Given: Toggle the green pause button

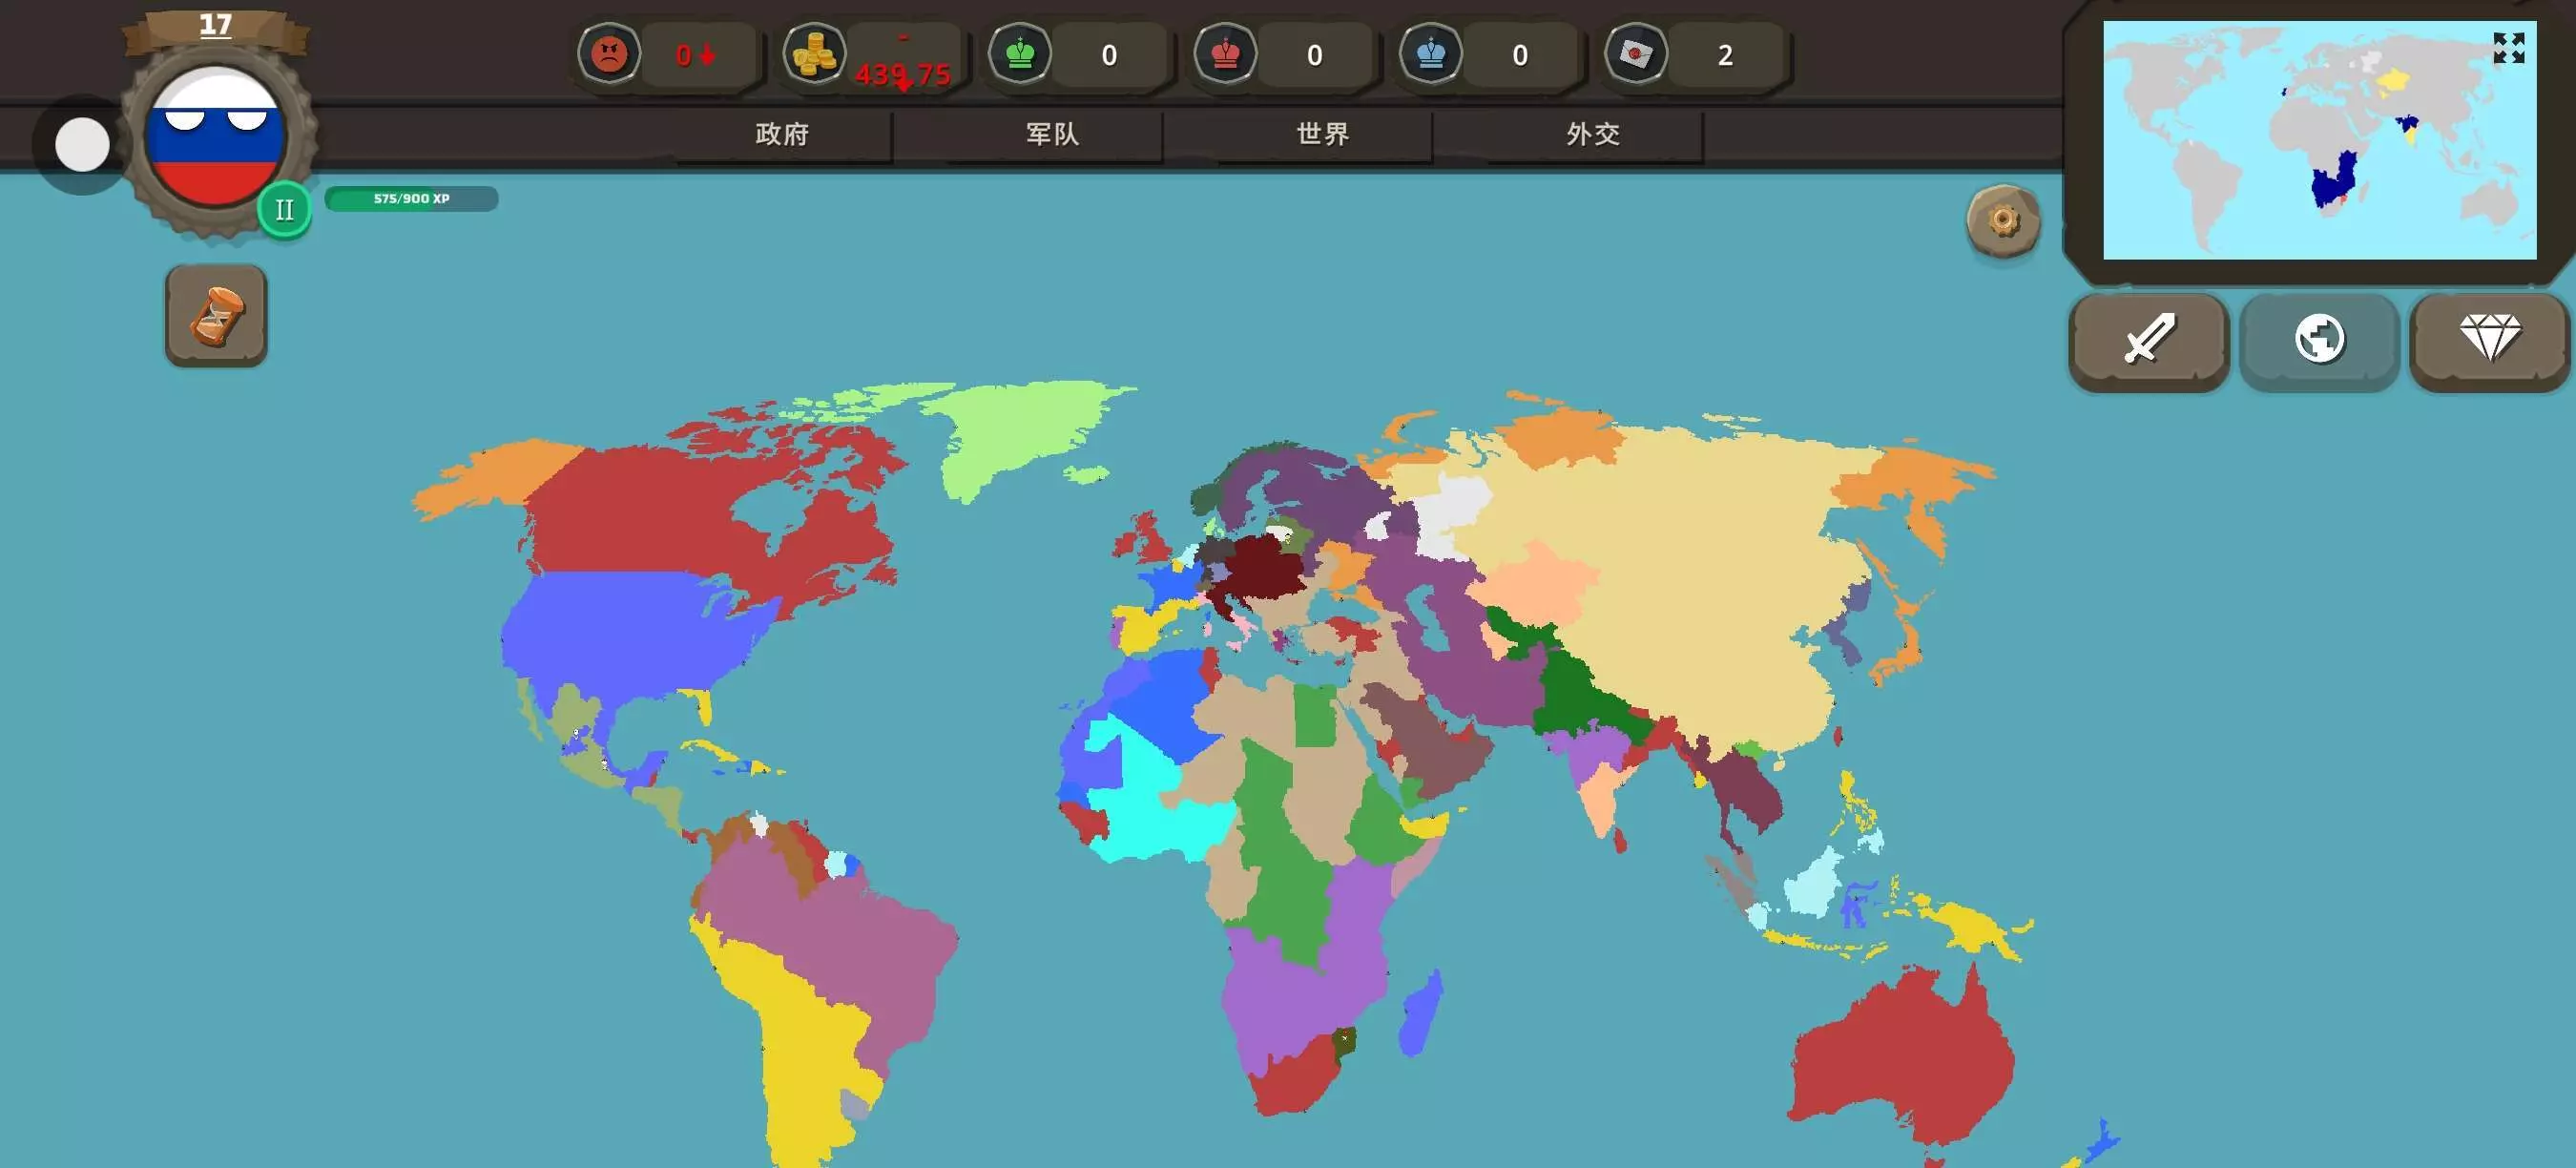Looking at the screenshot, I should (284, 210).
